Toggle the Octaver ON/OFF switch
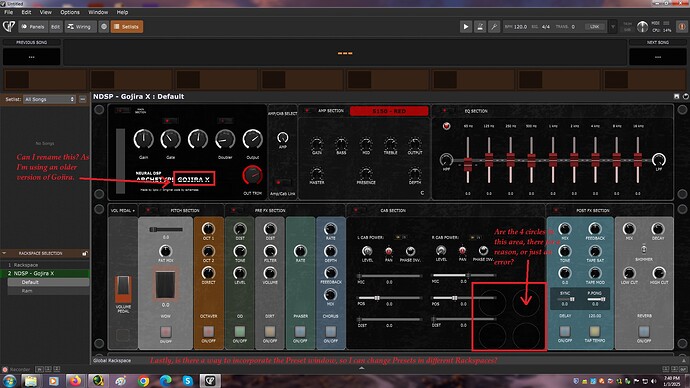 point(209,331)
